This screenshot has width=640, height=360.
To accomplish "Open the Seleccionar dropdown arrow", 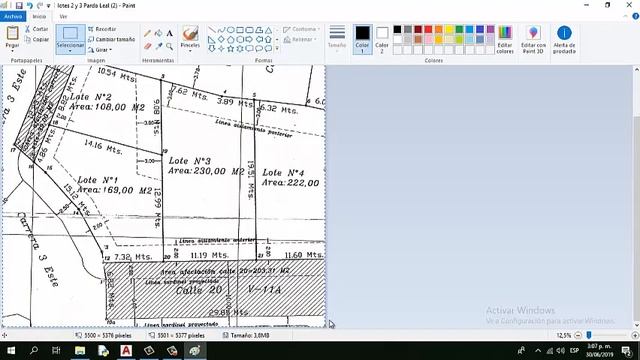I will click(70, 51).
